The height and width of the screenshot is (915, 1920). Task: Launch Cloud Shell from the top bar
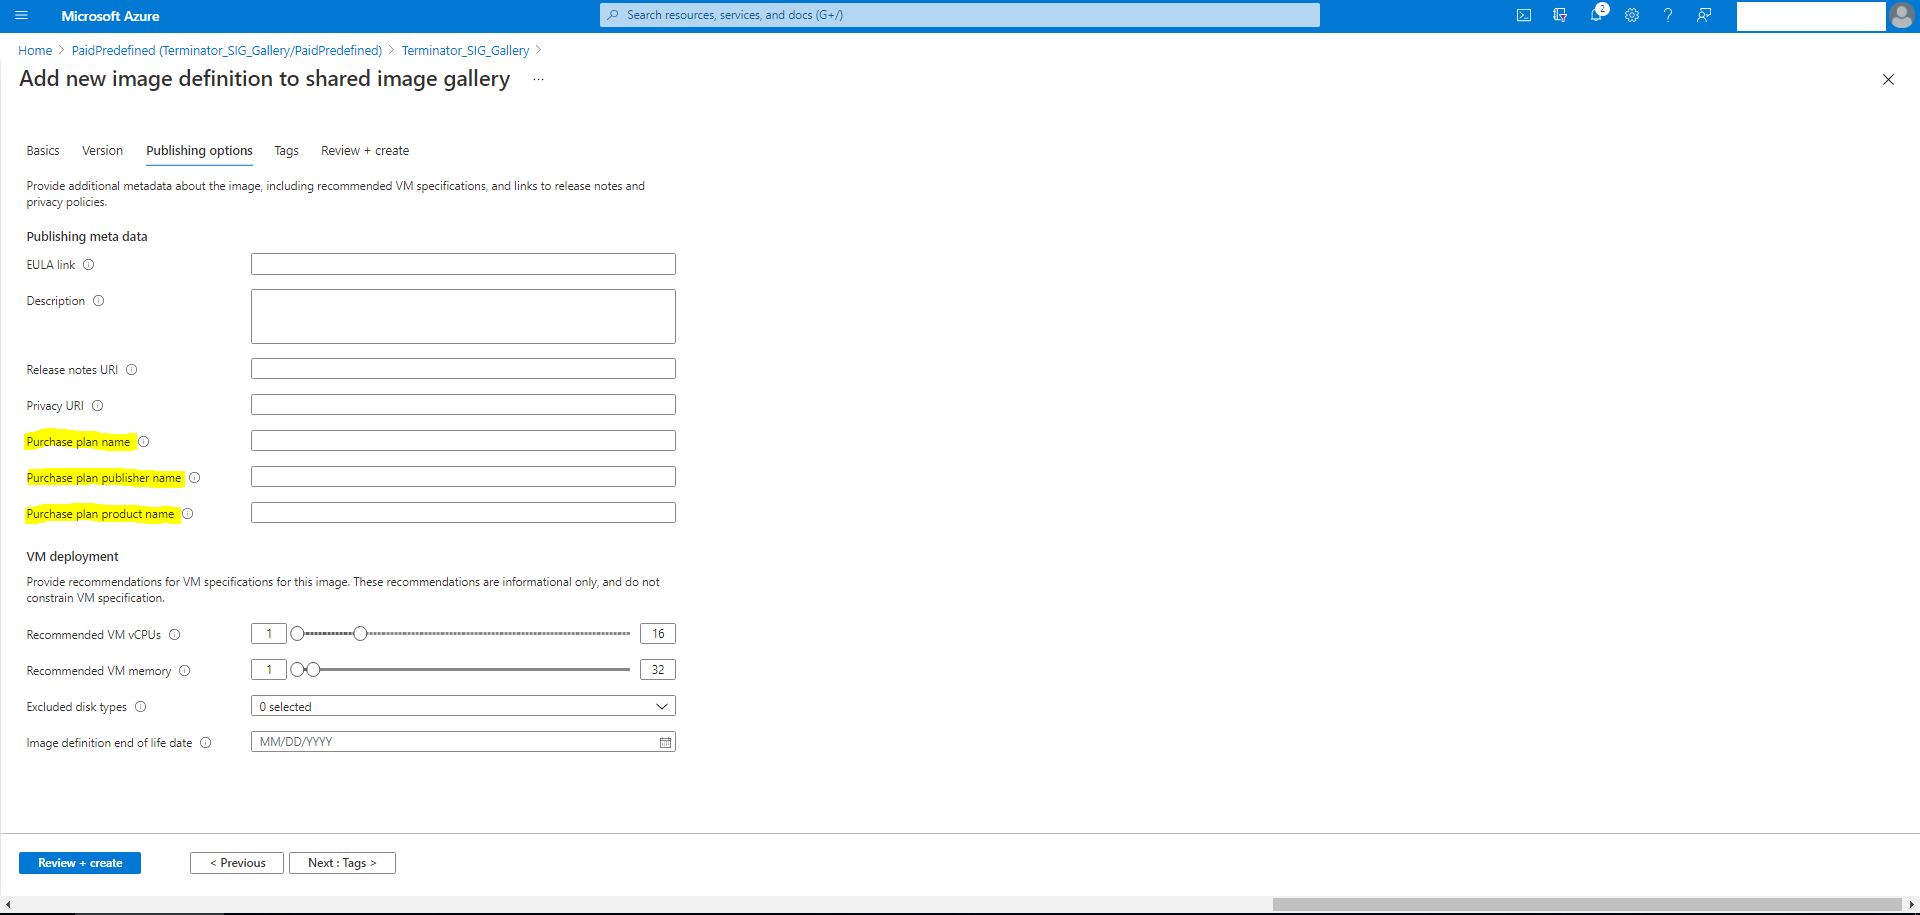pos(1524,16)
